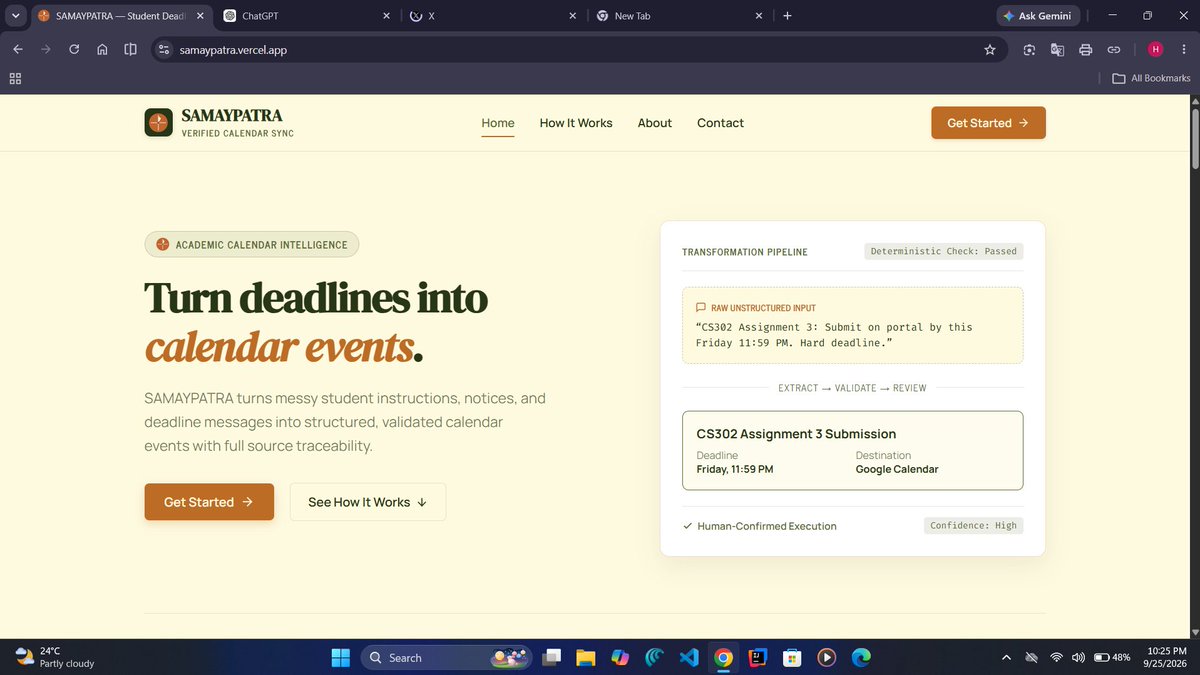Open the Google Translate icon in toolbar

pyautogui.click(x=1057, y=49)
